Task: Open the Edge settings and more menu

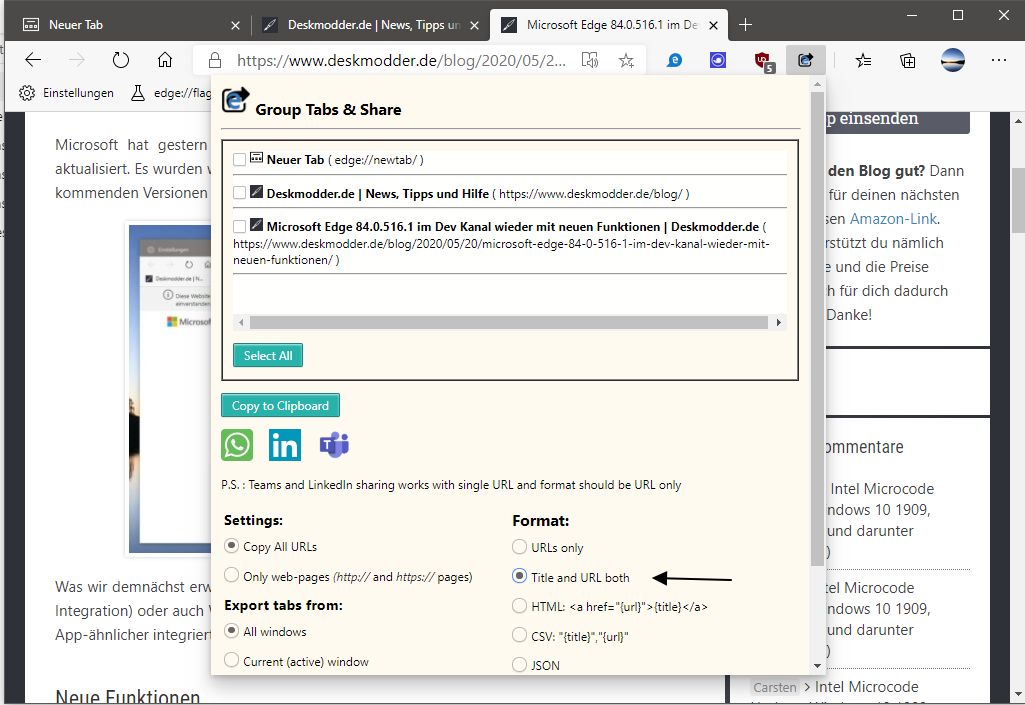Action: 999,60
